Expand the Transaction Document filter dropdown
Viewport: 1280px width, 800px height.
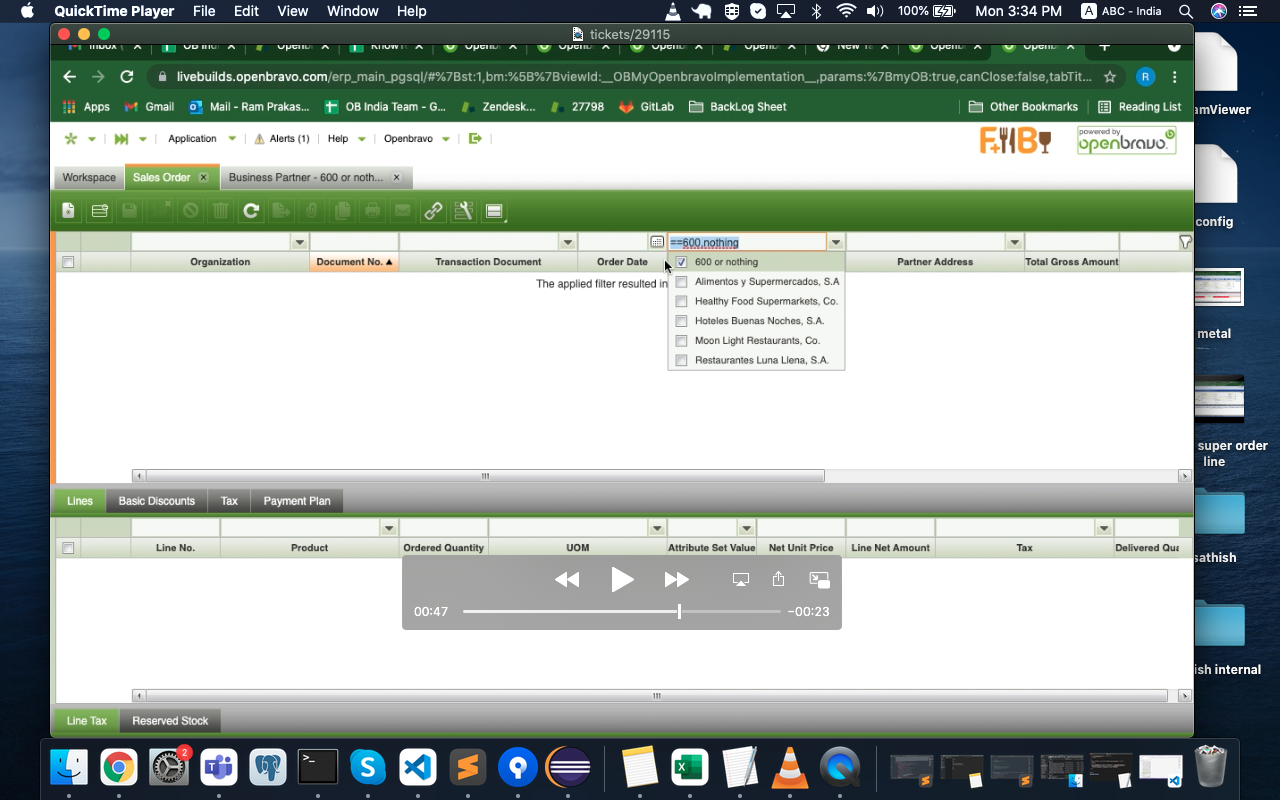568,243
